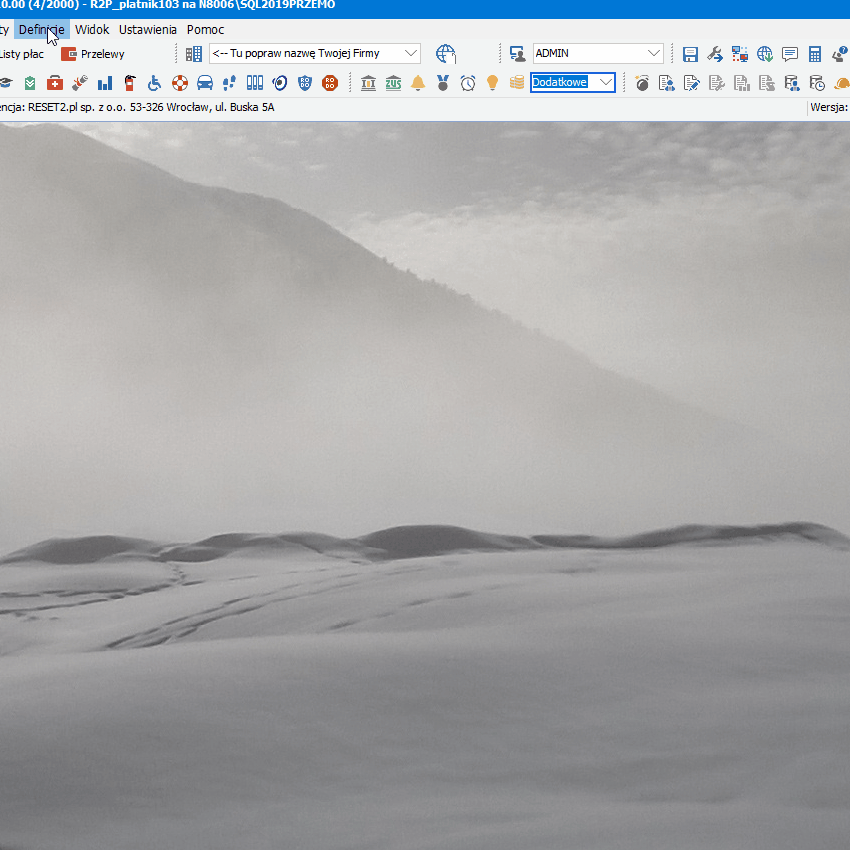Click the green checkmark document icon
Screen dimensions: 850x850
coord(30,83)
